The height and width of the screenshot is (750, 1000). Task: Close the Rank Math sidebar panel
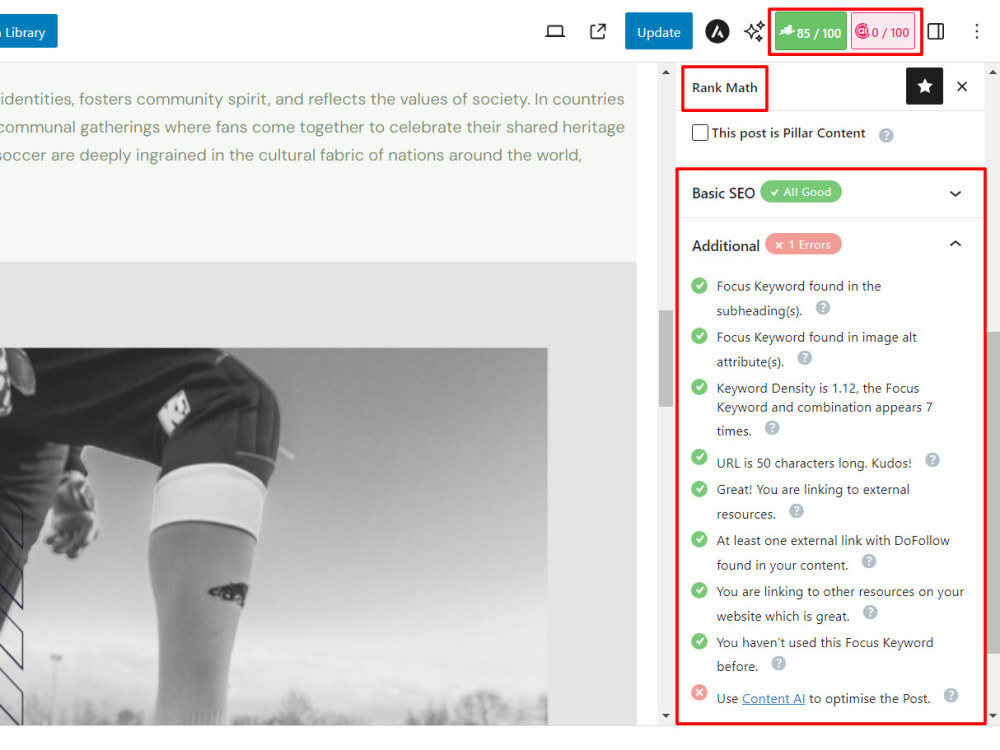[962, 86]
